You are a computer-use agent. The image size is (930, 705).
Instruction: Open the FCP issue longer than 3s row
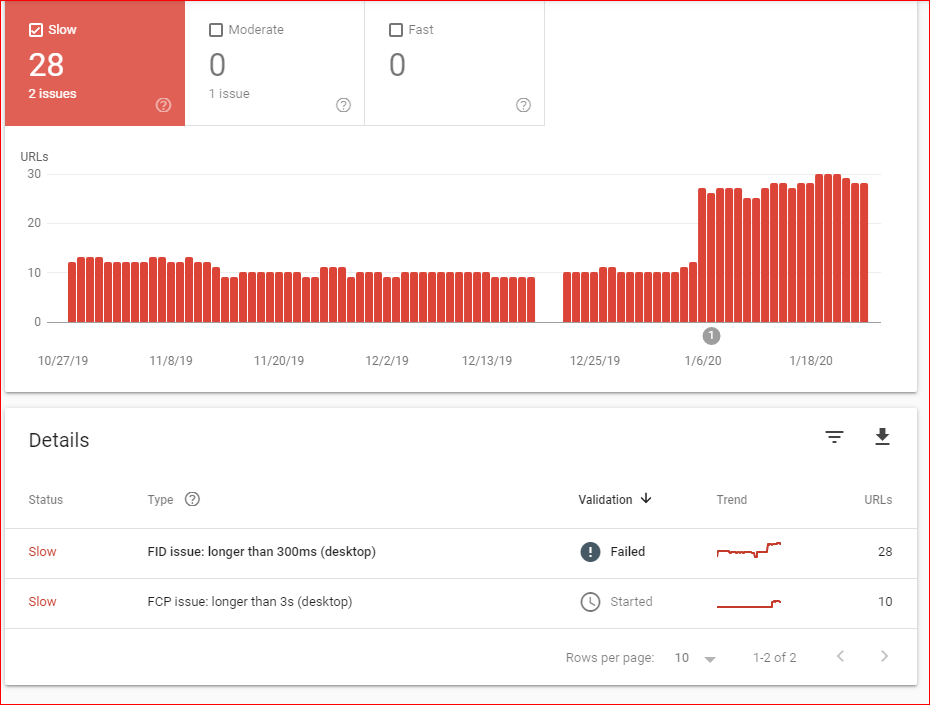click(x=461, y=603)
